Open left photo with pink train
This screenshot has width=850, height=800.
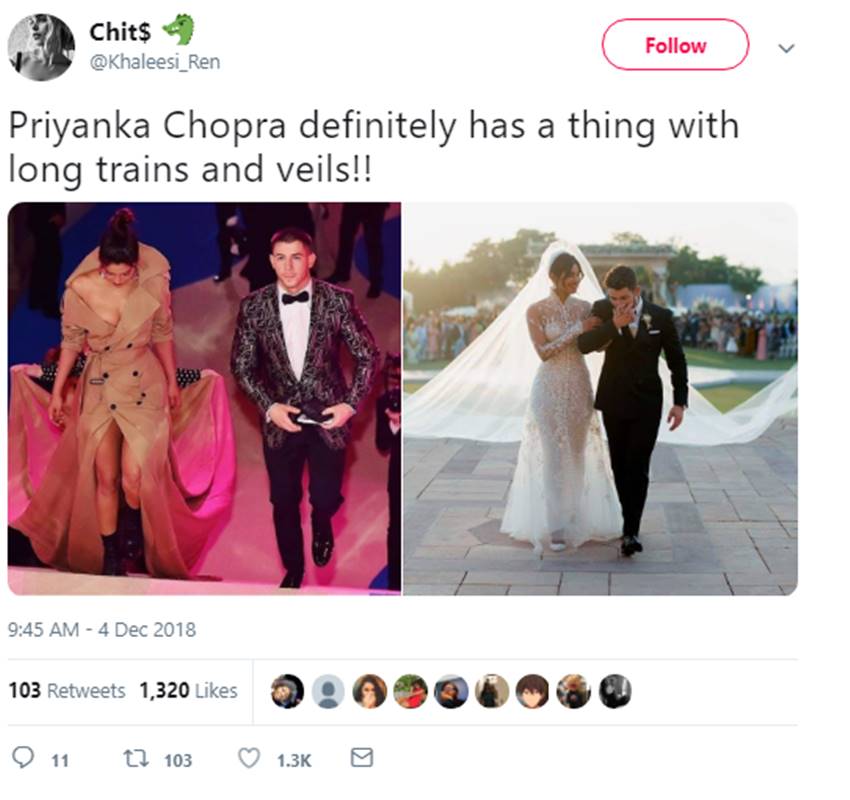(204, 398)
